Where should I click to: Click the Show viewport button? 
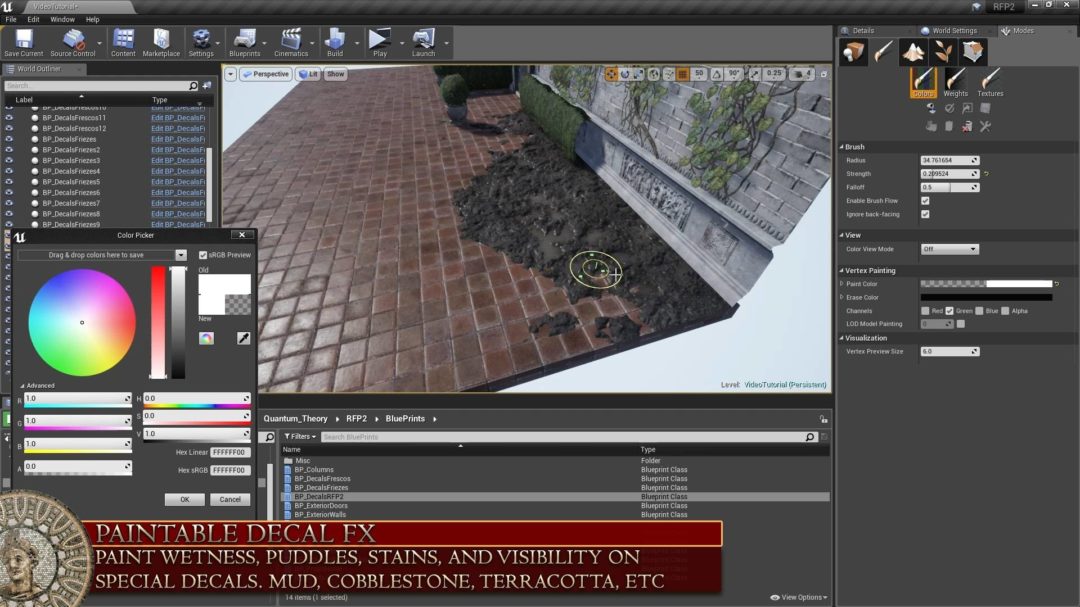[x=335, y=74]
